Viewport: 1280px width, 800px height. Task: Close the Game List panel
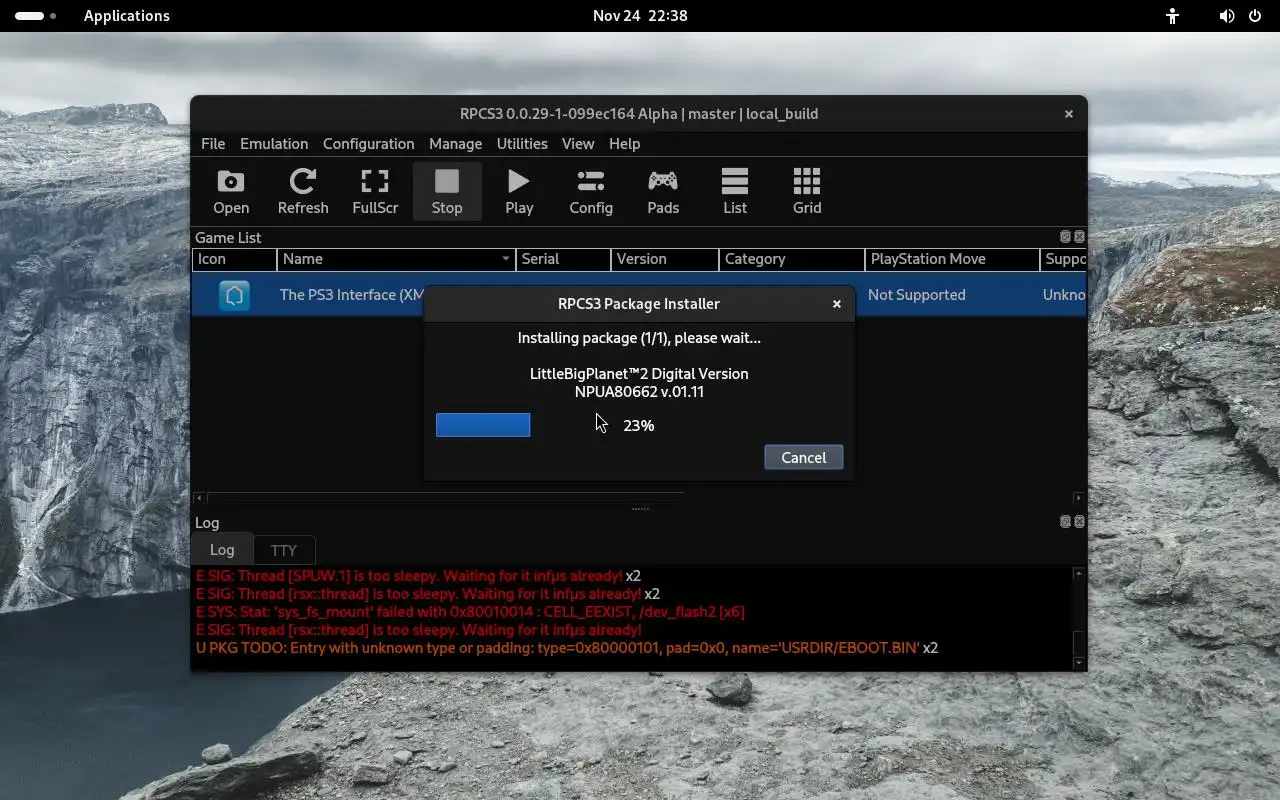pos(1079,237)
